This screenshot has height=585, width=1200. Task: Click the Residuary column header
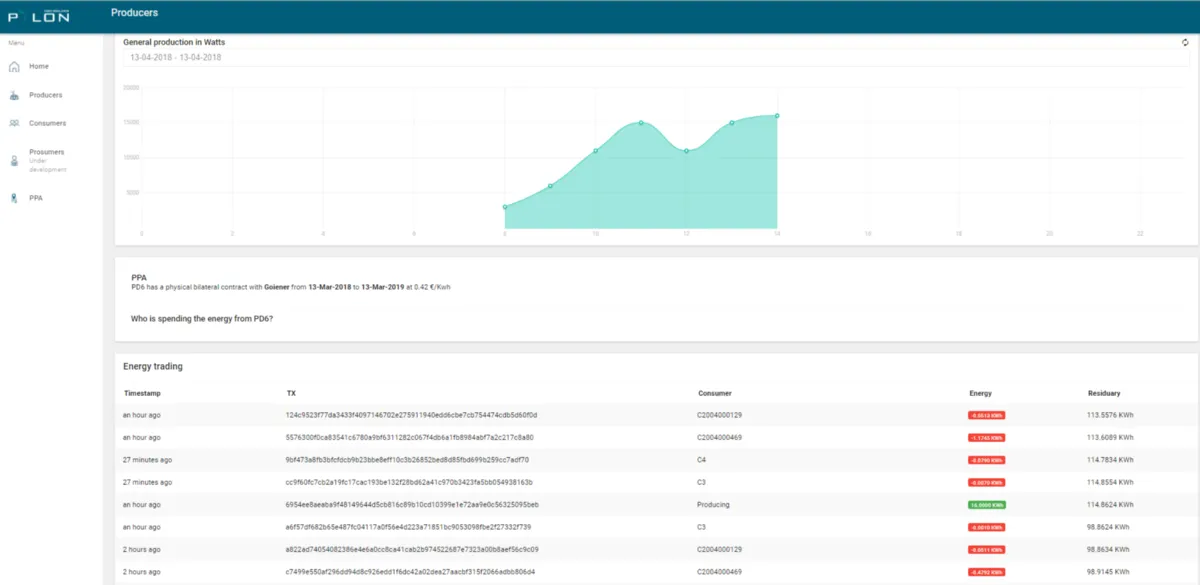click(x=1104, y=393)
